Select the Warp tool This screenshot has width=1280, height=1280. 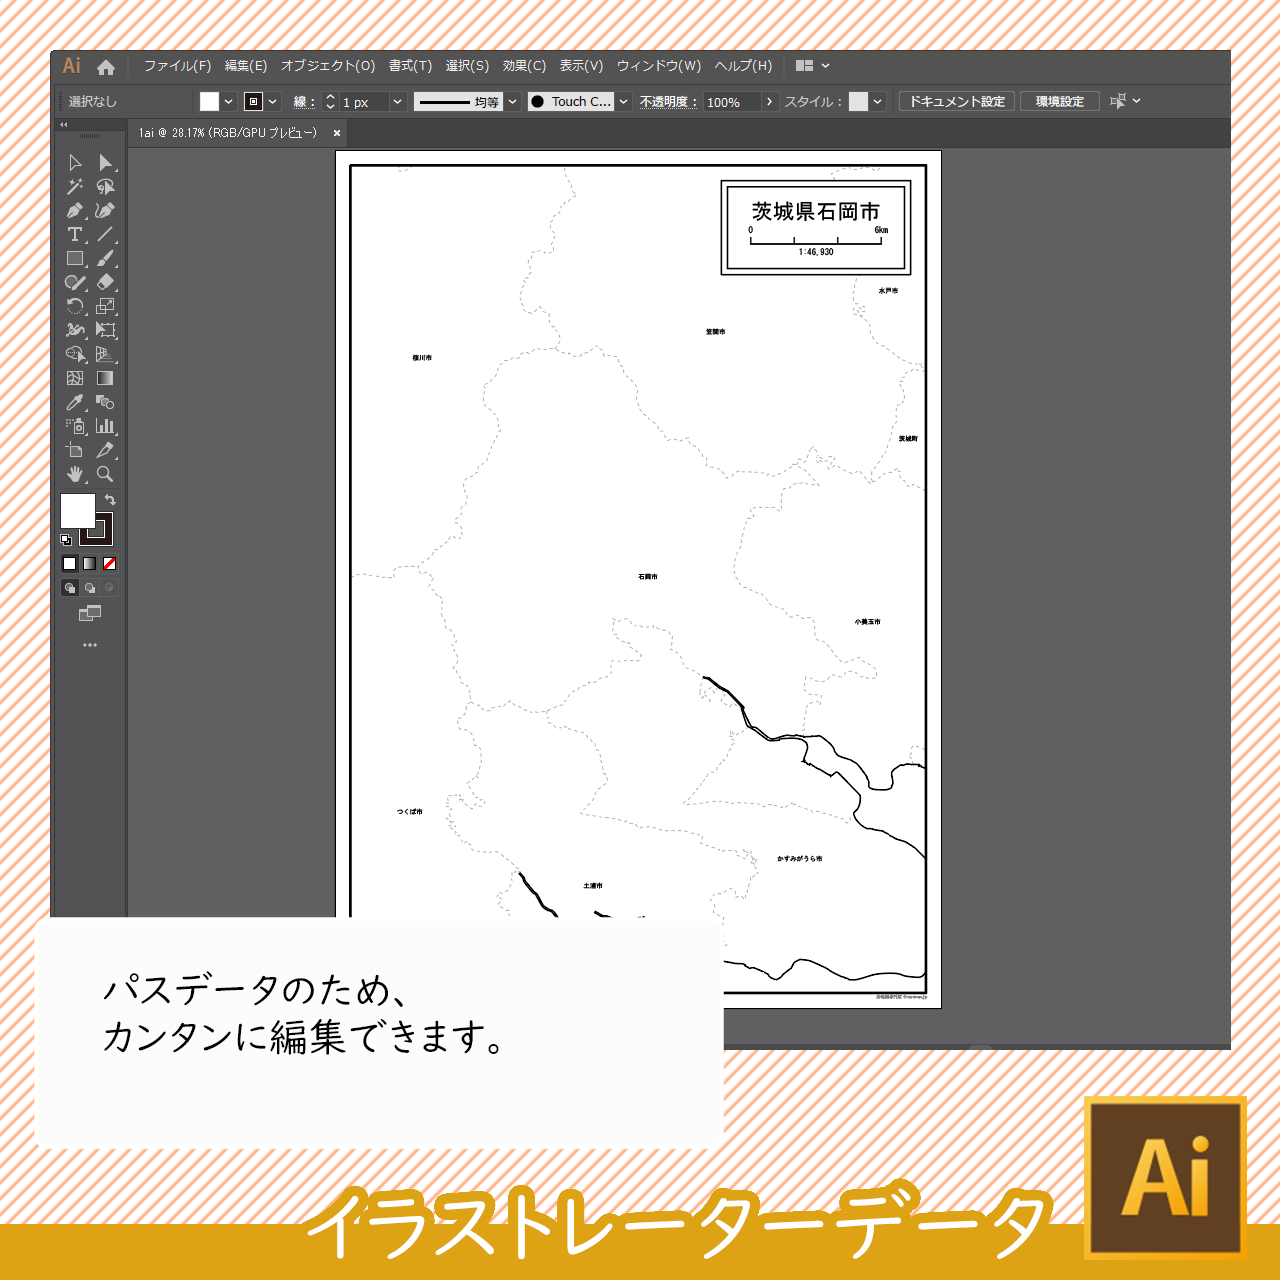pyautogui.click(x=75, y=330)
